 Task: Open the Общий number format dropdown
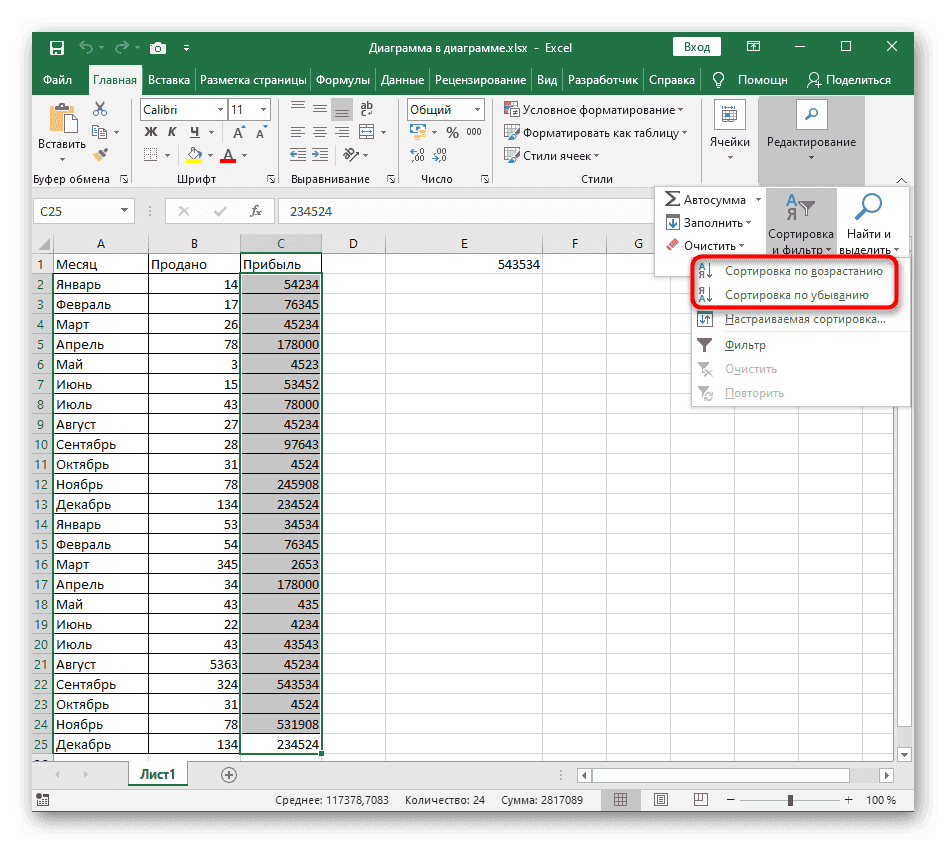tap(477, 110)
